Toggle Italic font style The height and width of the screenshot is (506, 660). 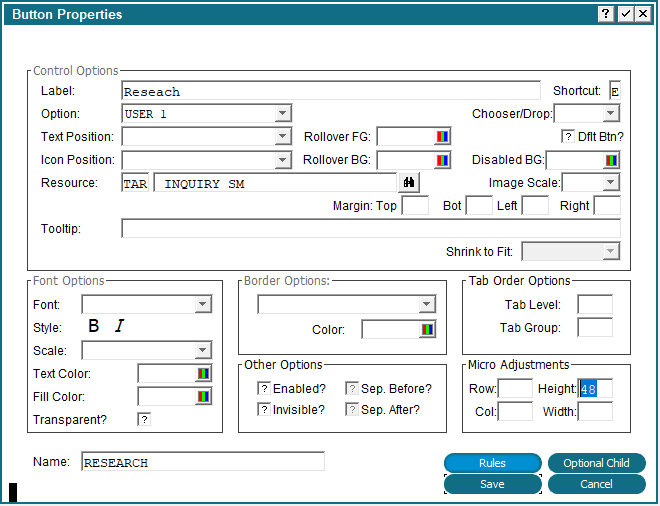point(120,326)
